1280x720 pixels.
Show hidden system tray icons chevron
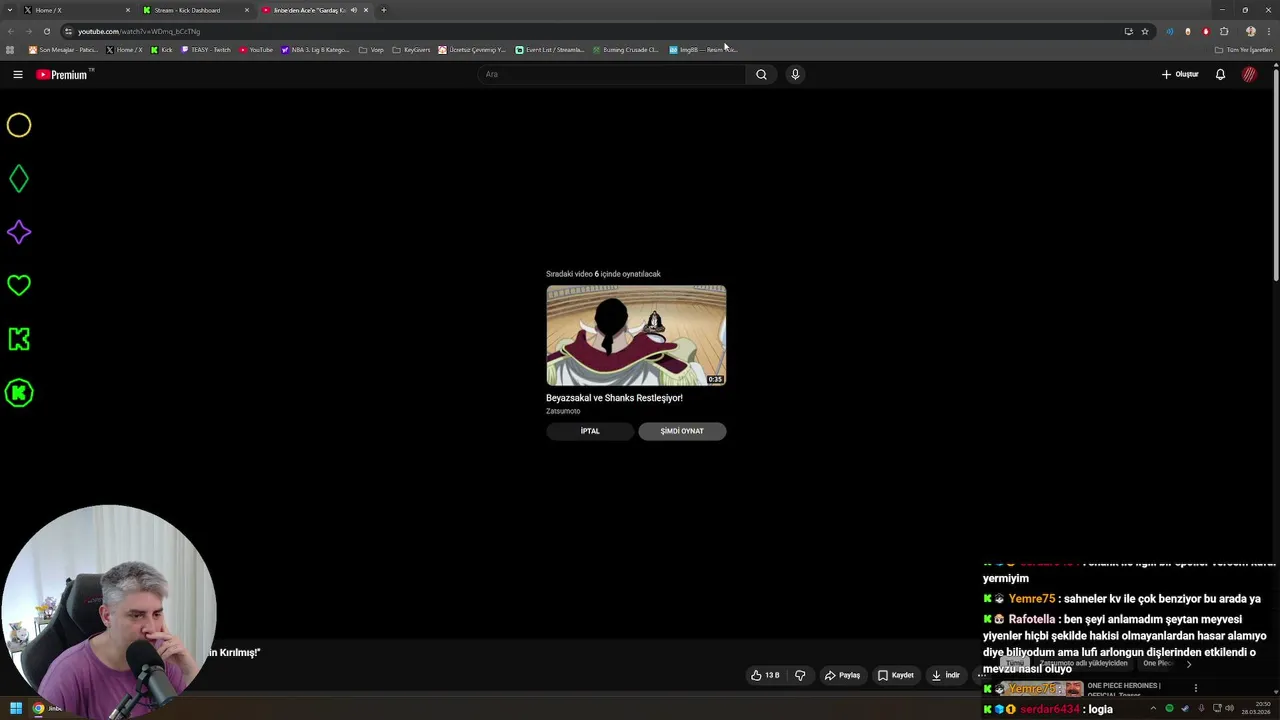[x=1153, y=708]
